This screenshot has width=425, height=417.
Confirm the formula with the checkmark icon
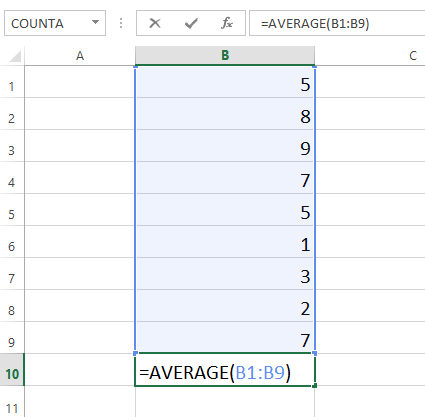191,23
